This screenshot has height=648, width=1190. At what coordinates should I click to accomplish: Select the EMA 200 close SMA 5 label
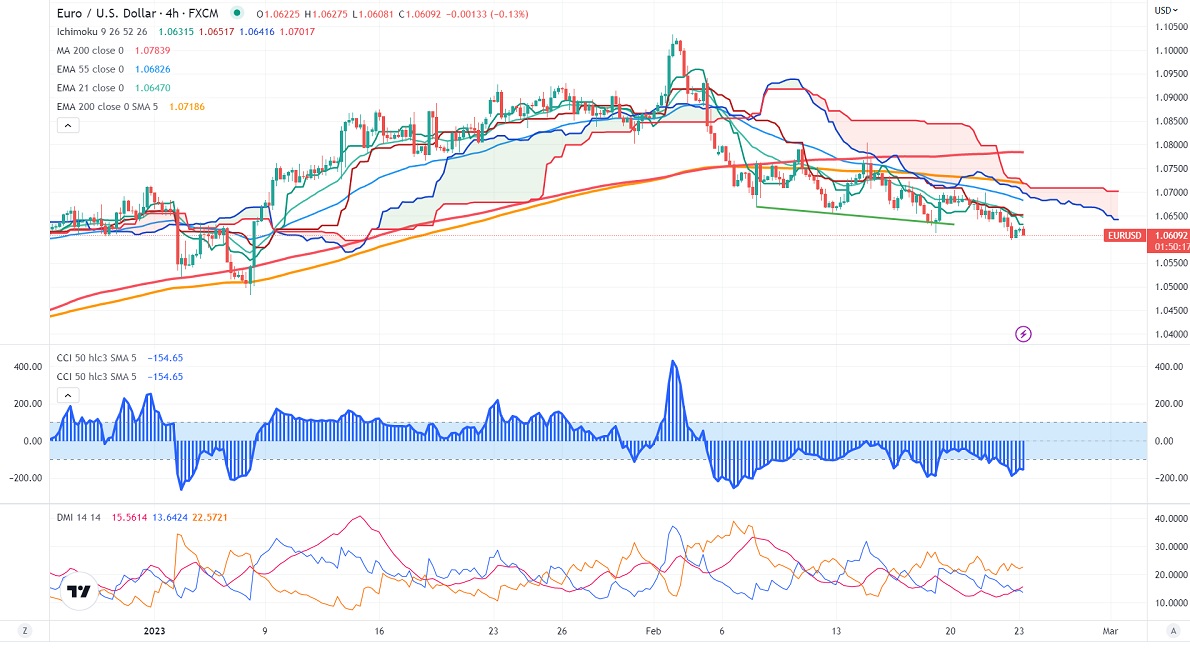(107, 105)
